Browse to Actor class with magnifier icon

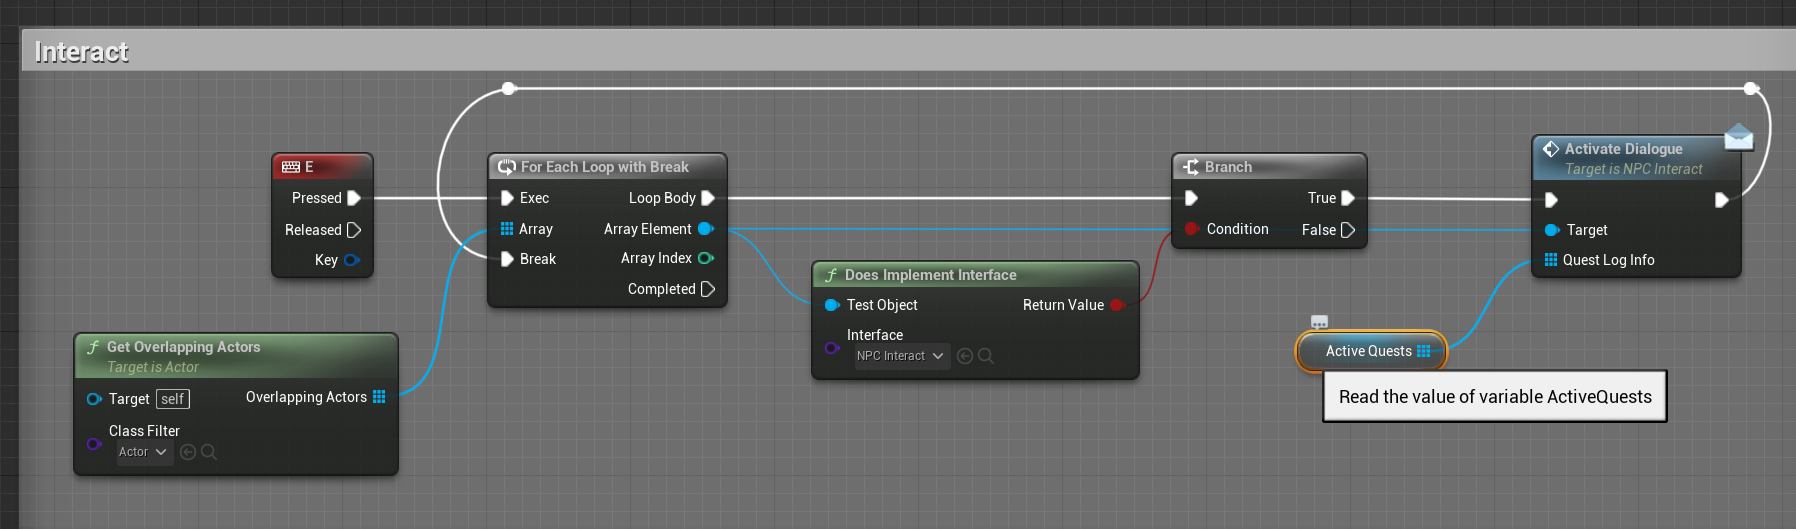(x=209, y=452)
